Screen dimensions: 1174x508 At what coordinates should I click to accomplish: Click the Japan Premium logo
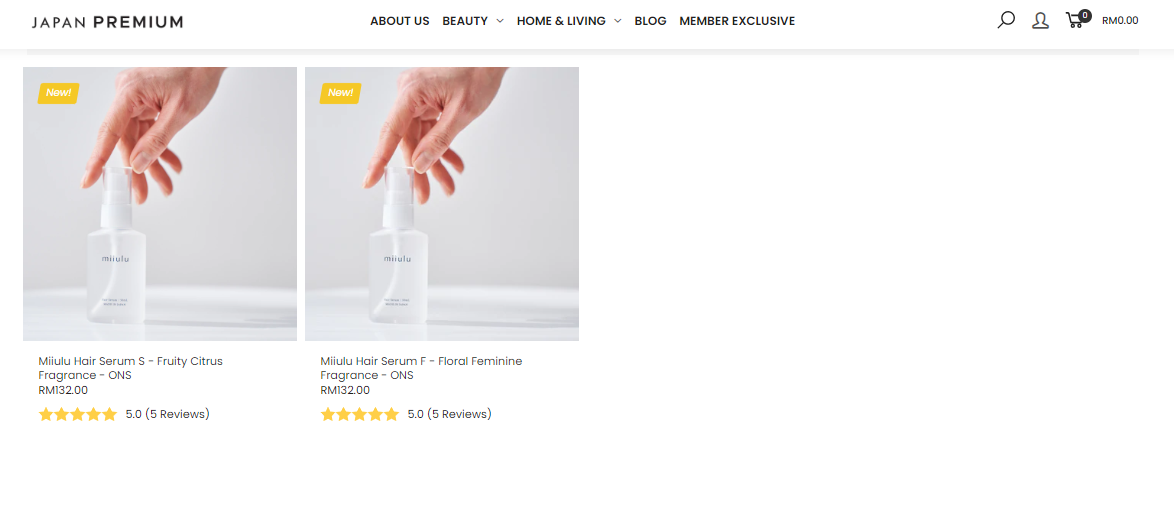tap(107, 22)
